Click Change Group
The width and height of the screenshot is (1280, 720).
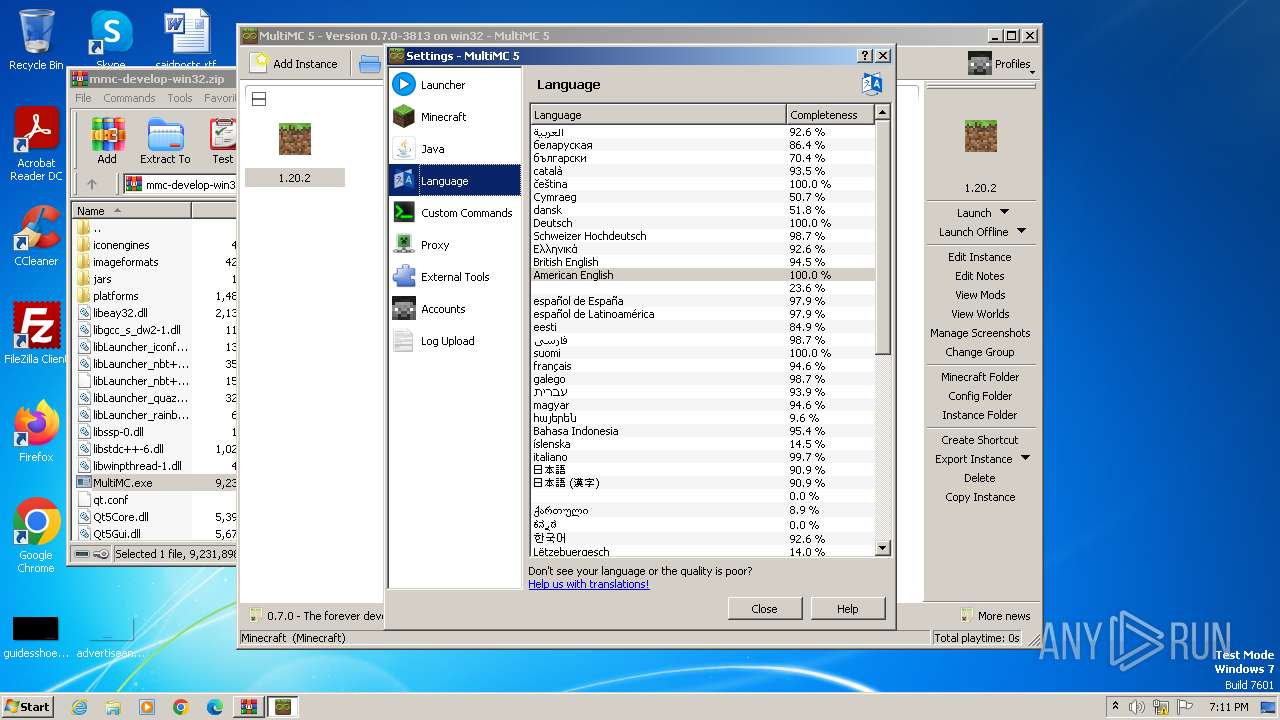pyautogui.click(x=979, y=352)
